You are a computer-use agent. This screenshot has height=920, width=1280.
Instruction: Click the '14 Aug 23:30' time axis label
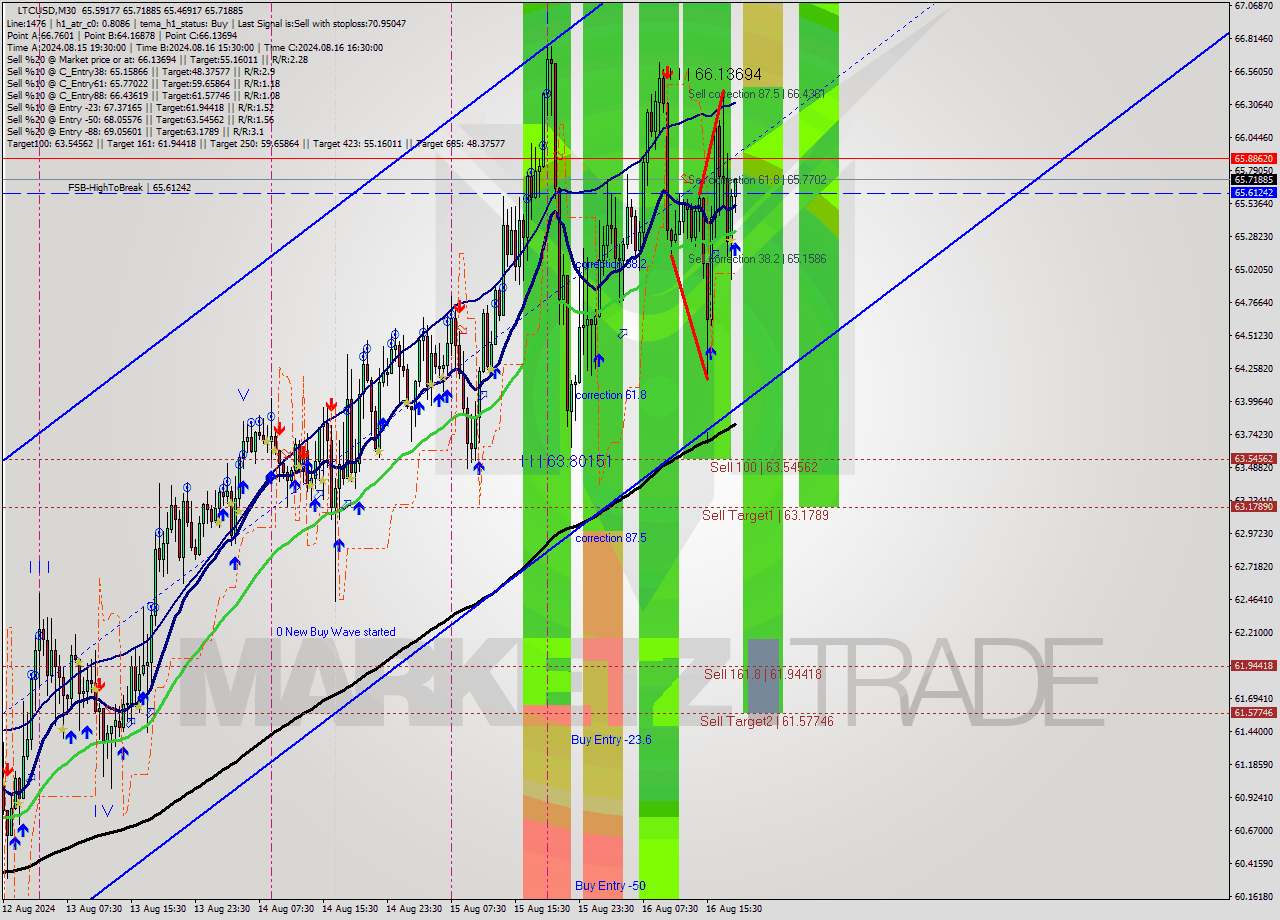point(414,909)
